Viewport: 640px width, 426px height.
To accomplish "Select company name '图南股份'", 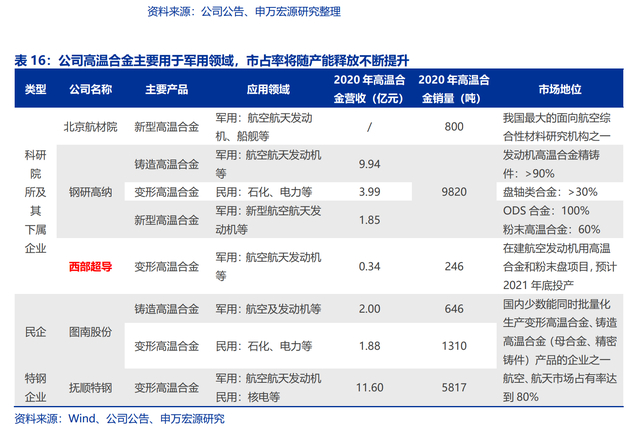I will click(x=90, y=332).
